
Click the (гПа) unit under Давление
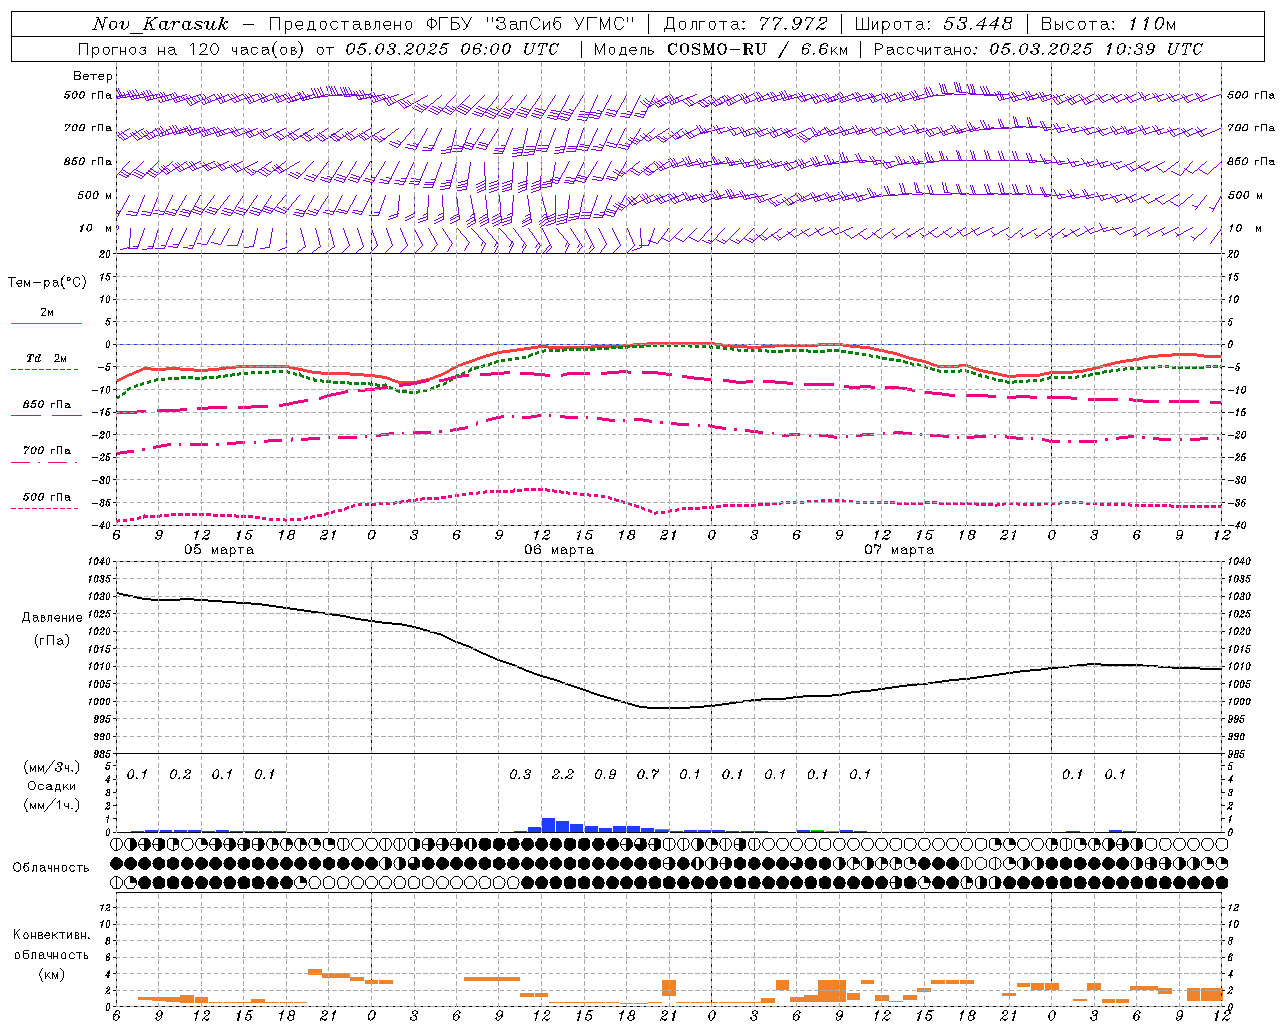click(x=52, y=640)
